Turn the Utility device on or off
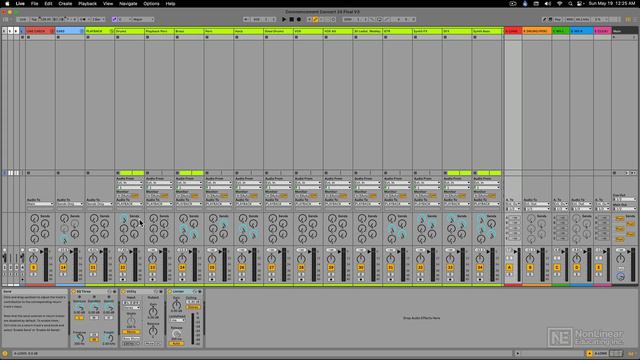640x360 pixels. coord(123,291)
